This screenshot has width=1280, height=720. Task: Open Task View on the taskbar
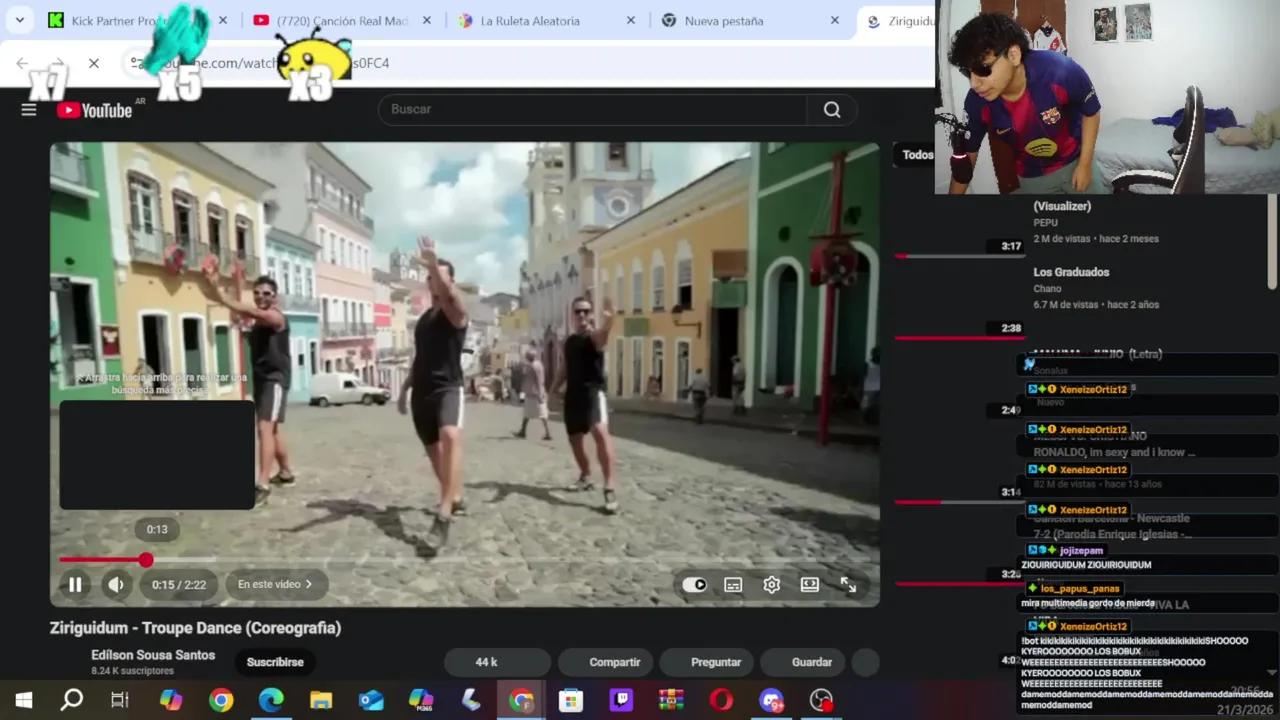(120, 700)
